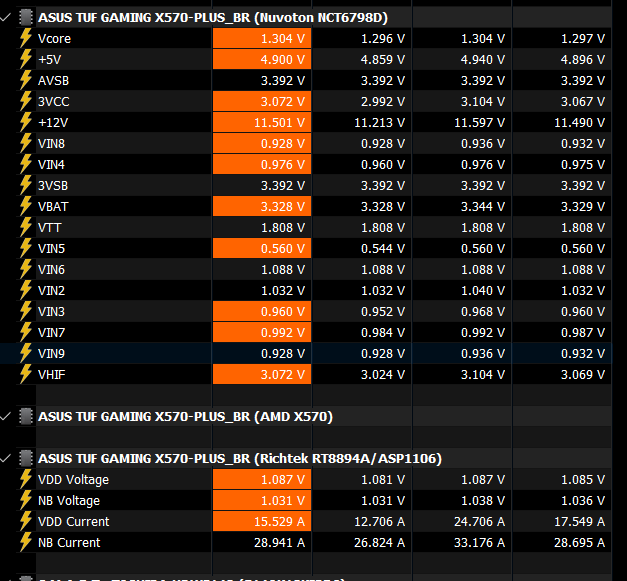Click VIN4 minimum value 0.960 V
Screen dimensions: 627x581
383,164
